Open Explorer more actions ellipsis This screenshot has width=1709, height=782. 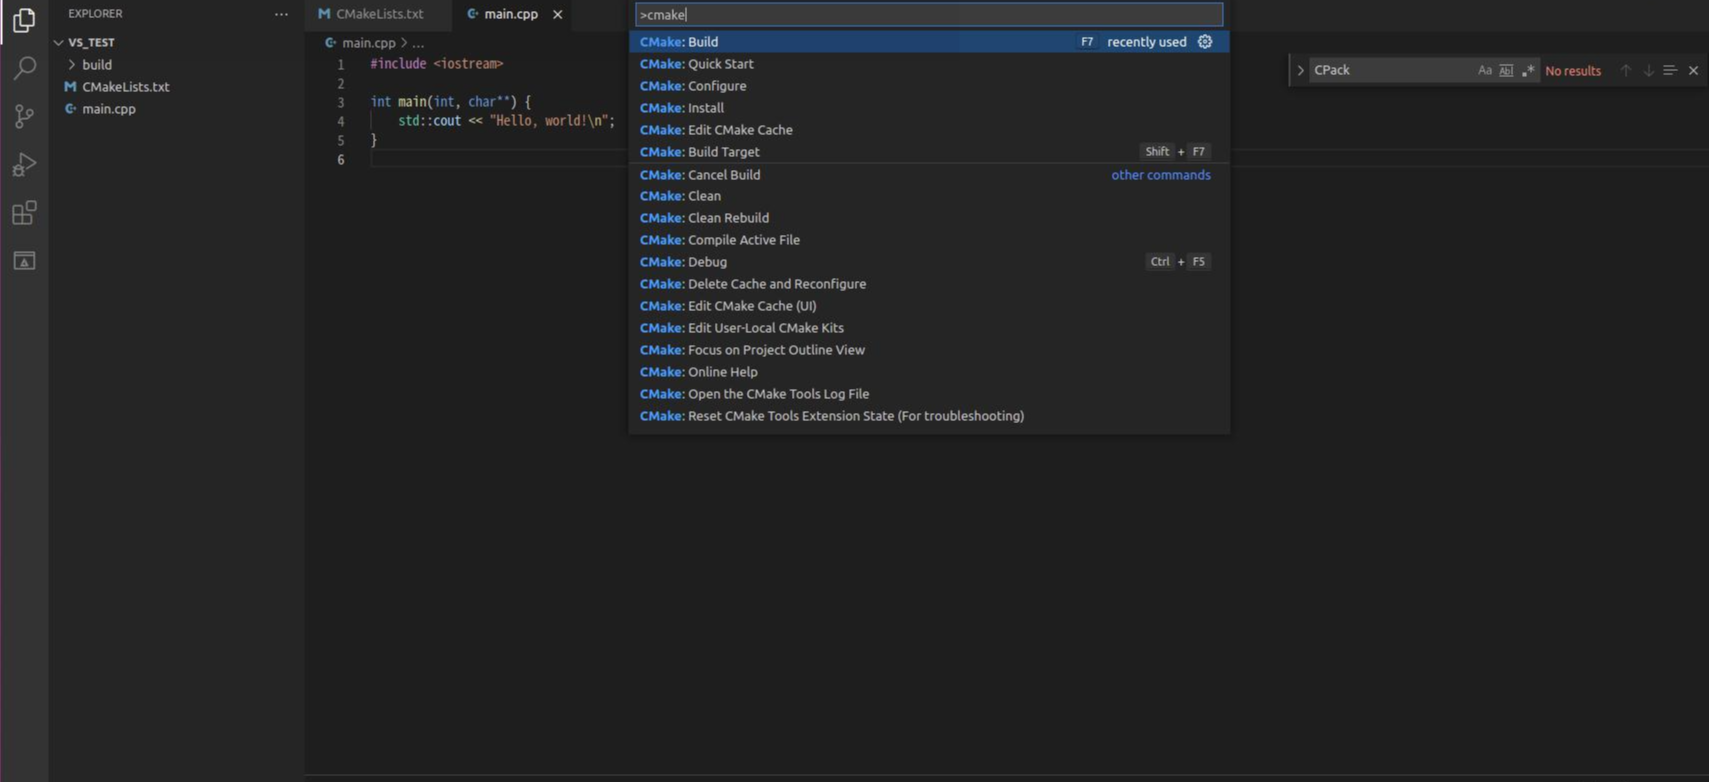281,14
